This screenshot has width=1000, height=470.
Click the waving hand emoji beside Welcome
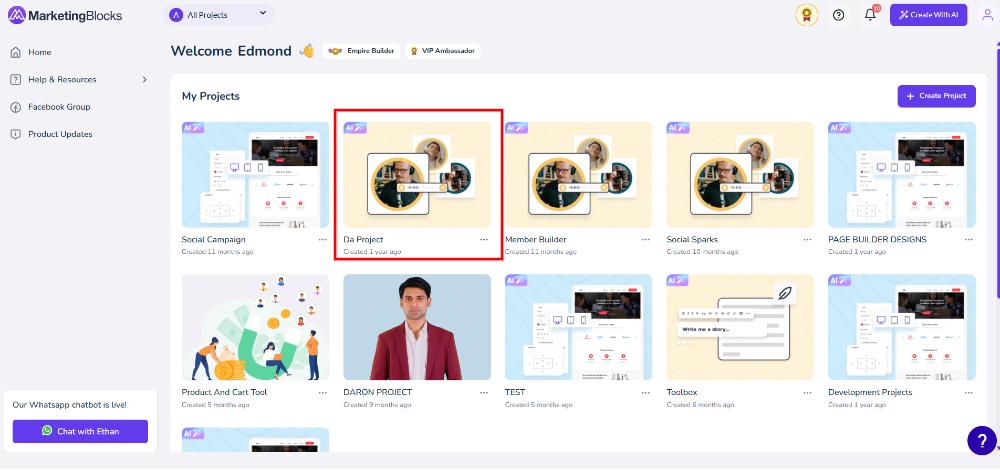(307, 51)
